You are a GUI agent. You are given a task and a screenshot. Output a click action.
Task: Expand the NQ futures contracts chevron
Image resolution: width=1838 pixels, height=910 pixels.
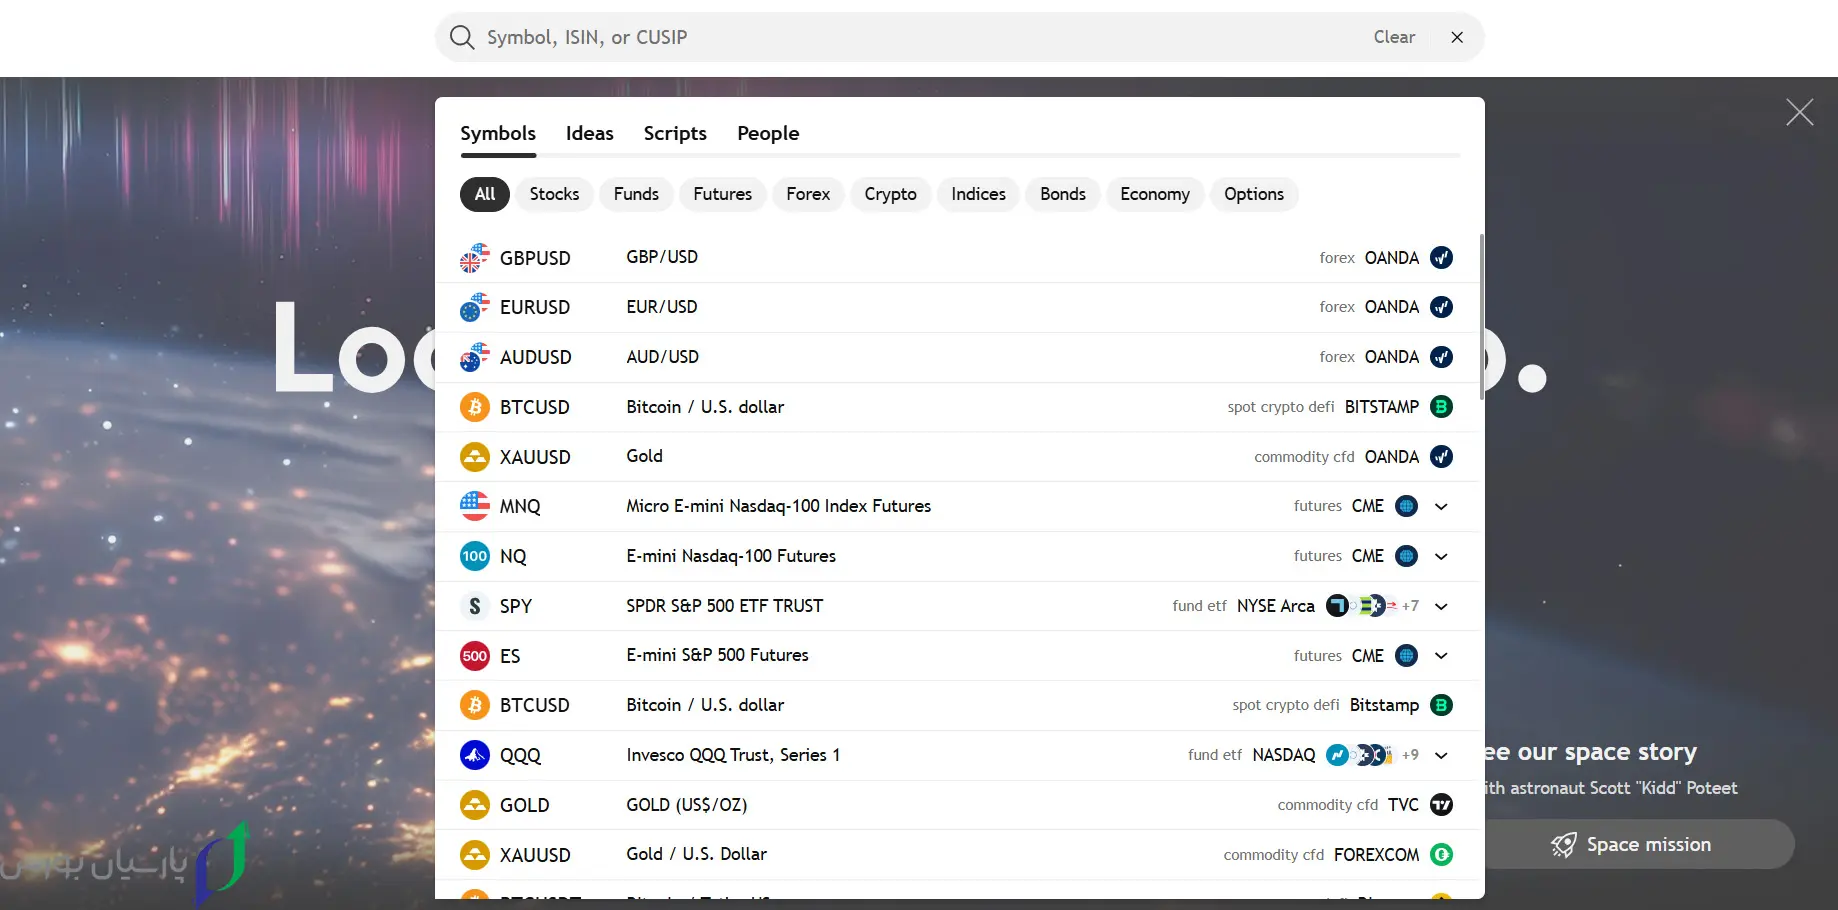point(1441,556)
